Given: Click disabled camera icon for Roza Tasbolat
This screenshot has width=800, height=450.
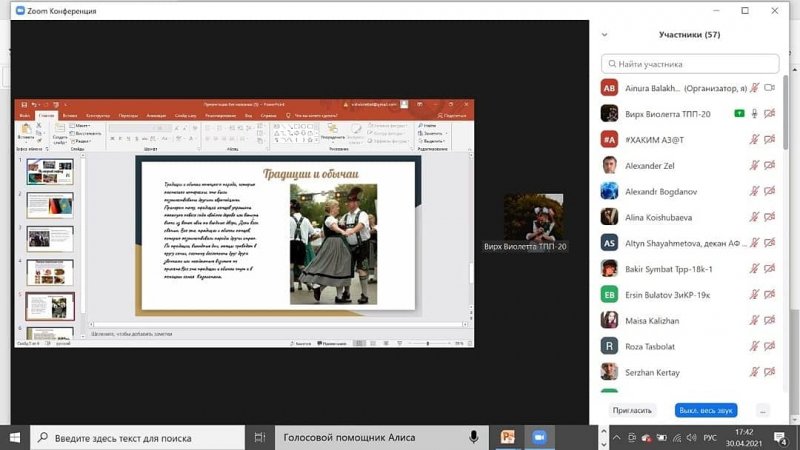Looking at the screenshot, I should 770,346.
